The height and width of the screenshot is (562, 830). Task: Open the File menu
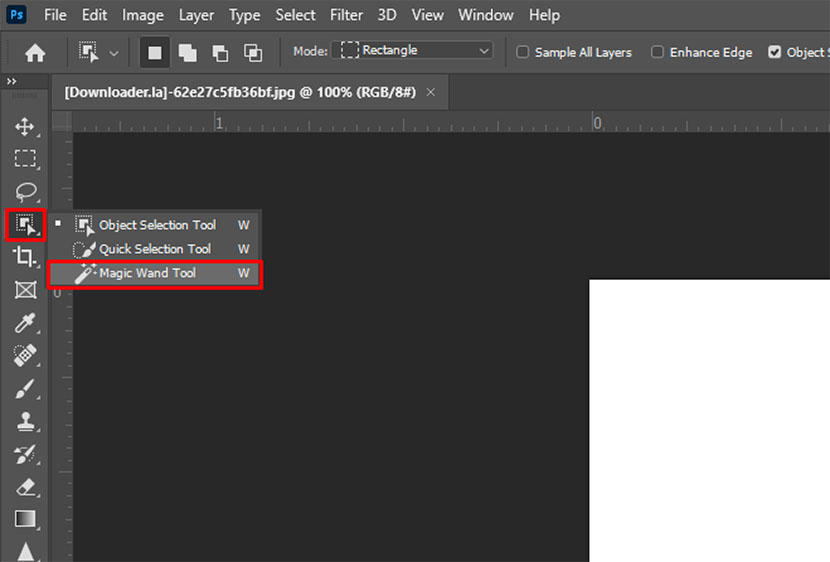coord(55,15)
